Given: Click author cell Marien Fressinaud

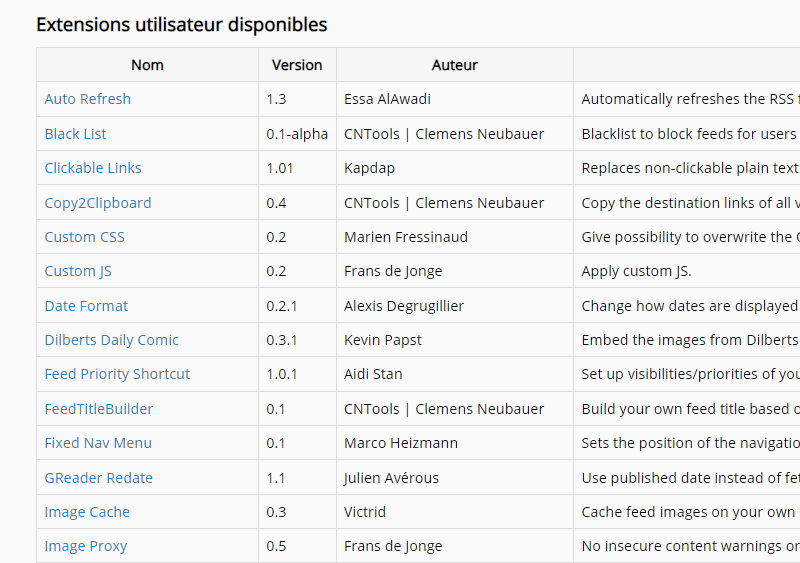Looking at the screenshot, I should (x=405, y=237).
